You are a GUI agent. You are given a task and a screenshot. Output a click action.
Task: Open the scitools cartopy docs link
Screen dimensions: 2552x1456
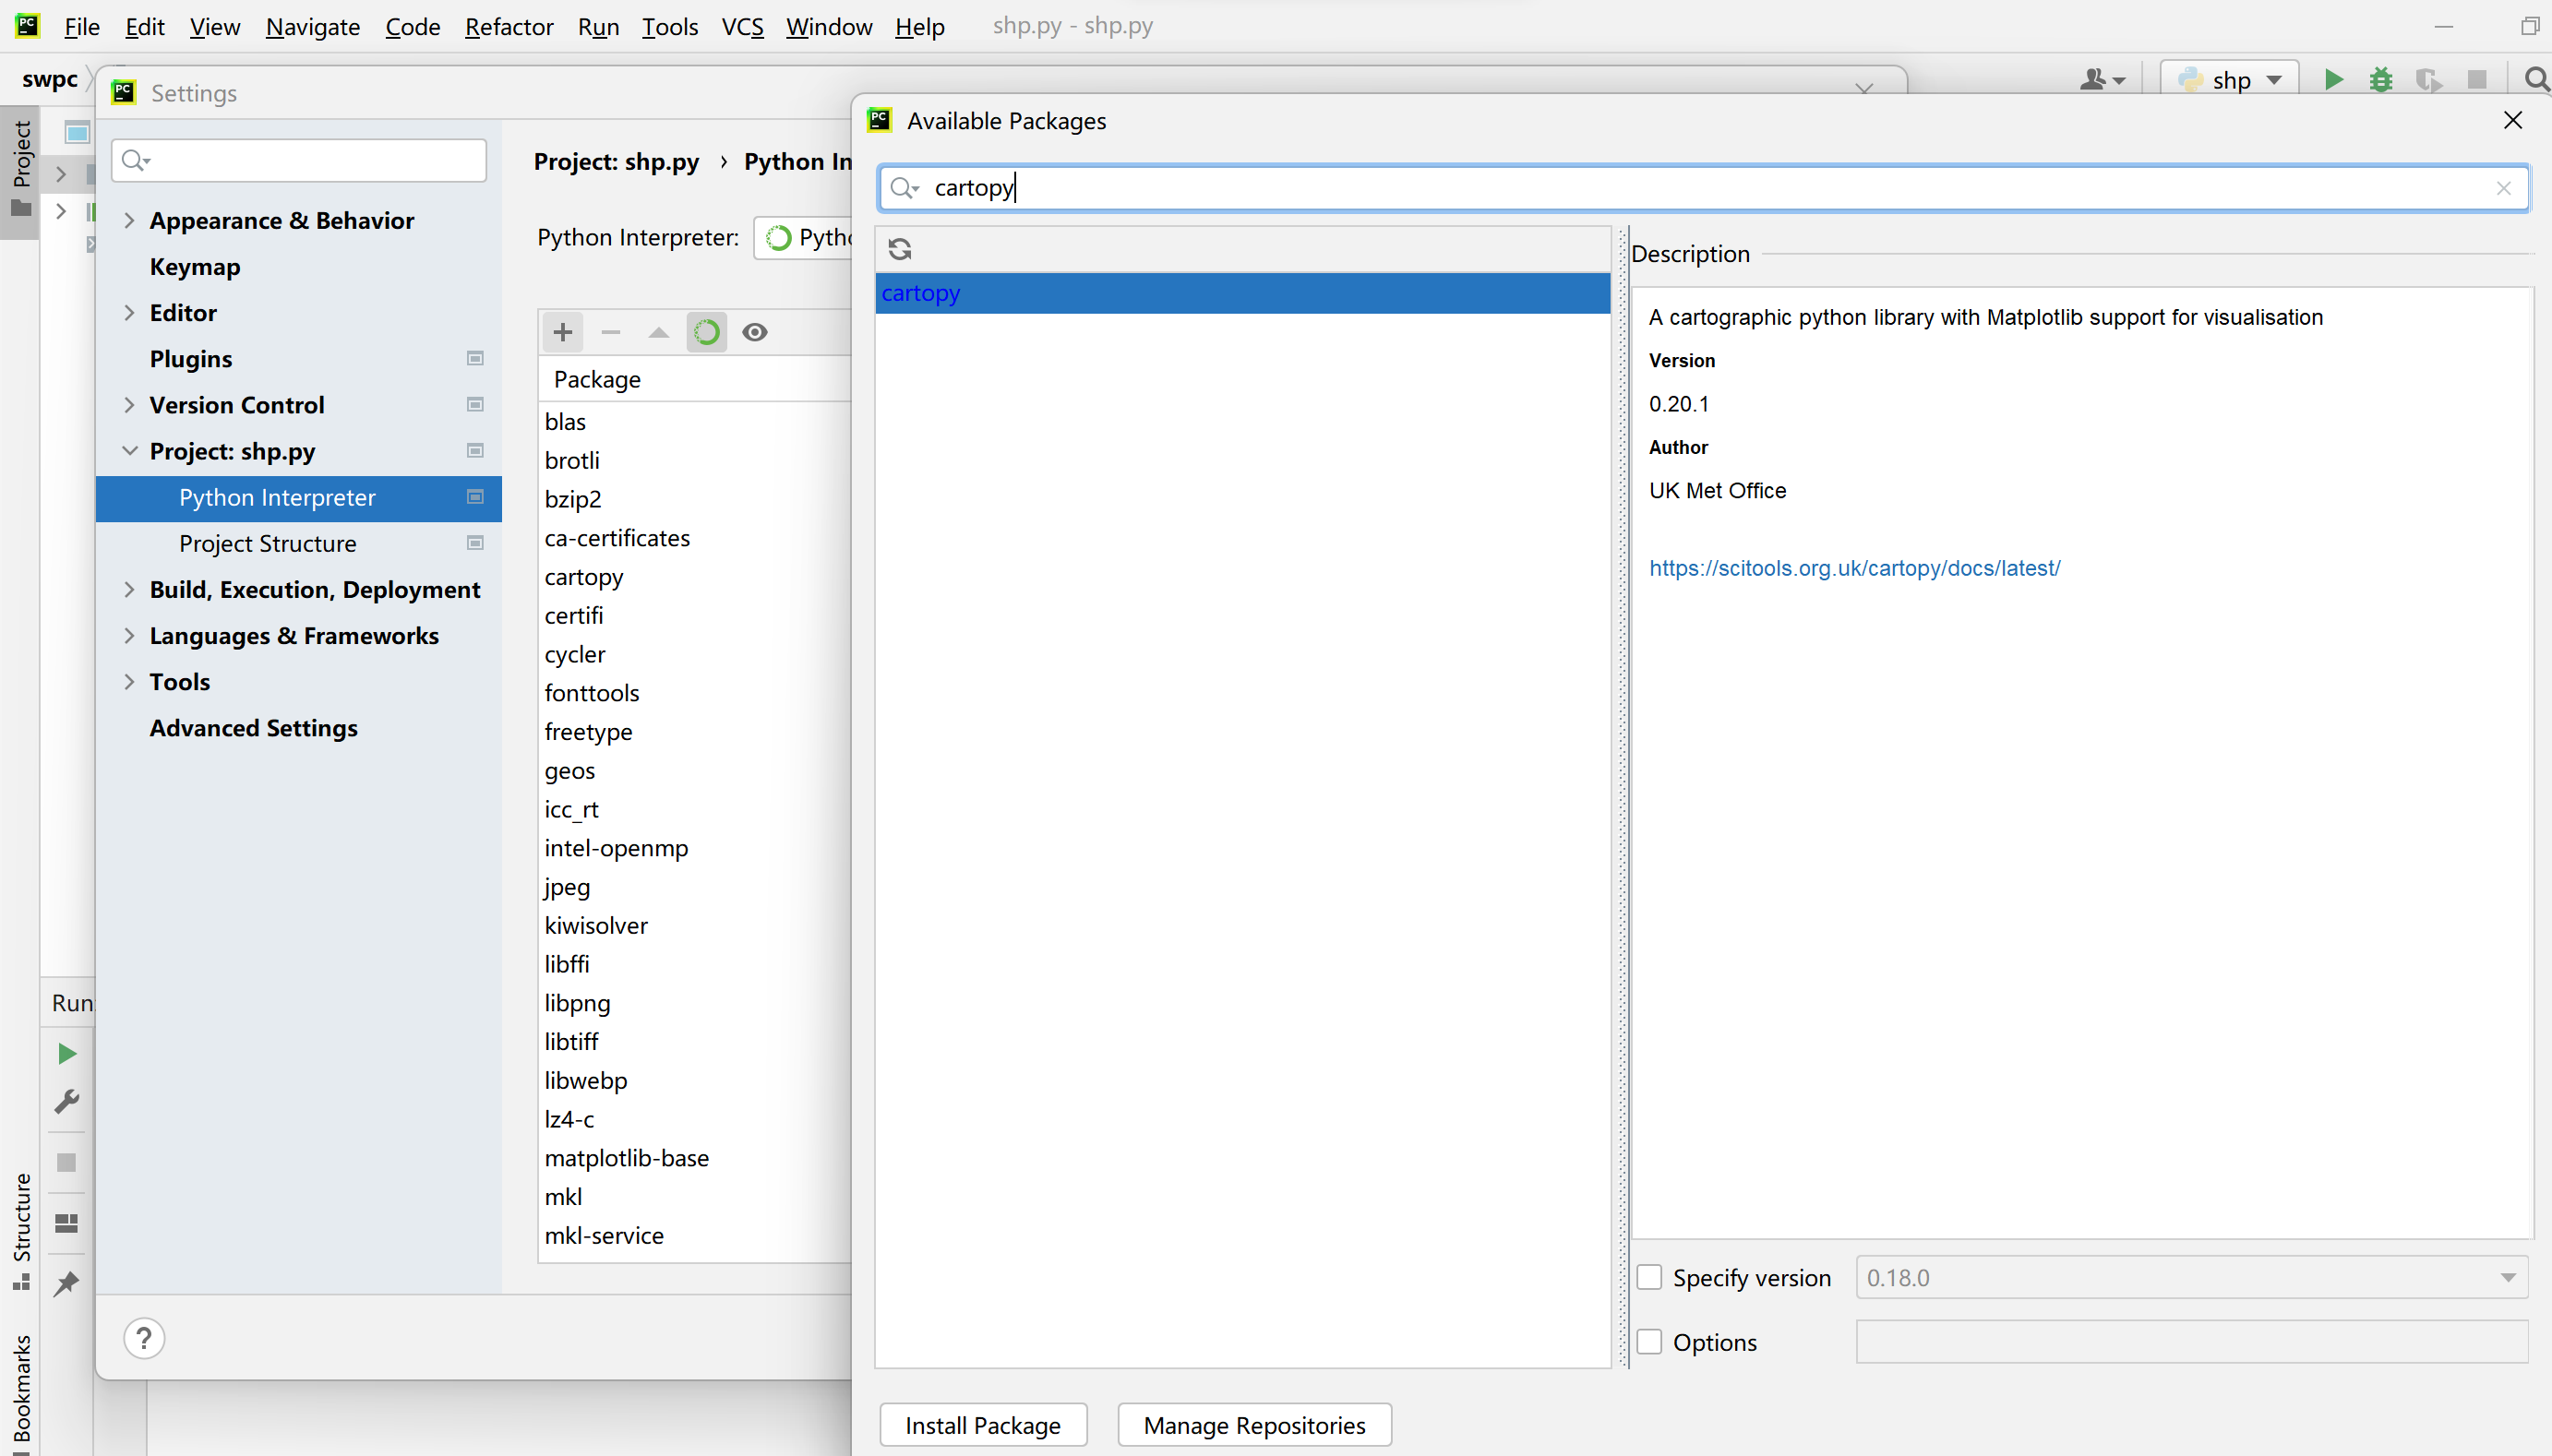(1854, 568)
